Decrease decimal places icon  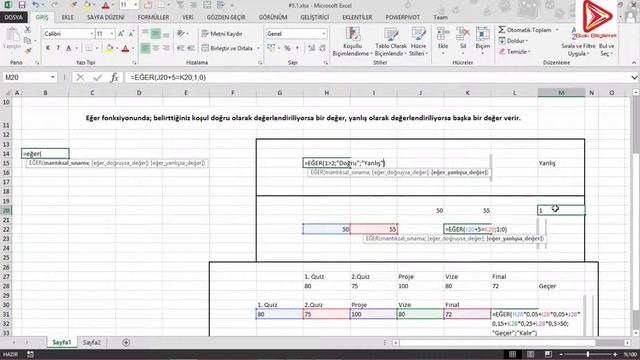322,48
